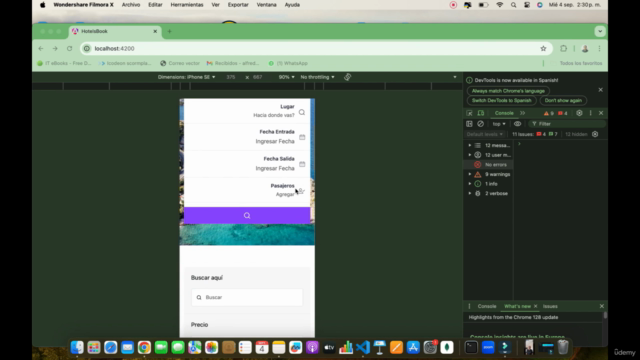Select the No errors row
This screenshot has height=360, width=640.
point(489,164)
